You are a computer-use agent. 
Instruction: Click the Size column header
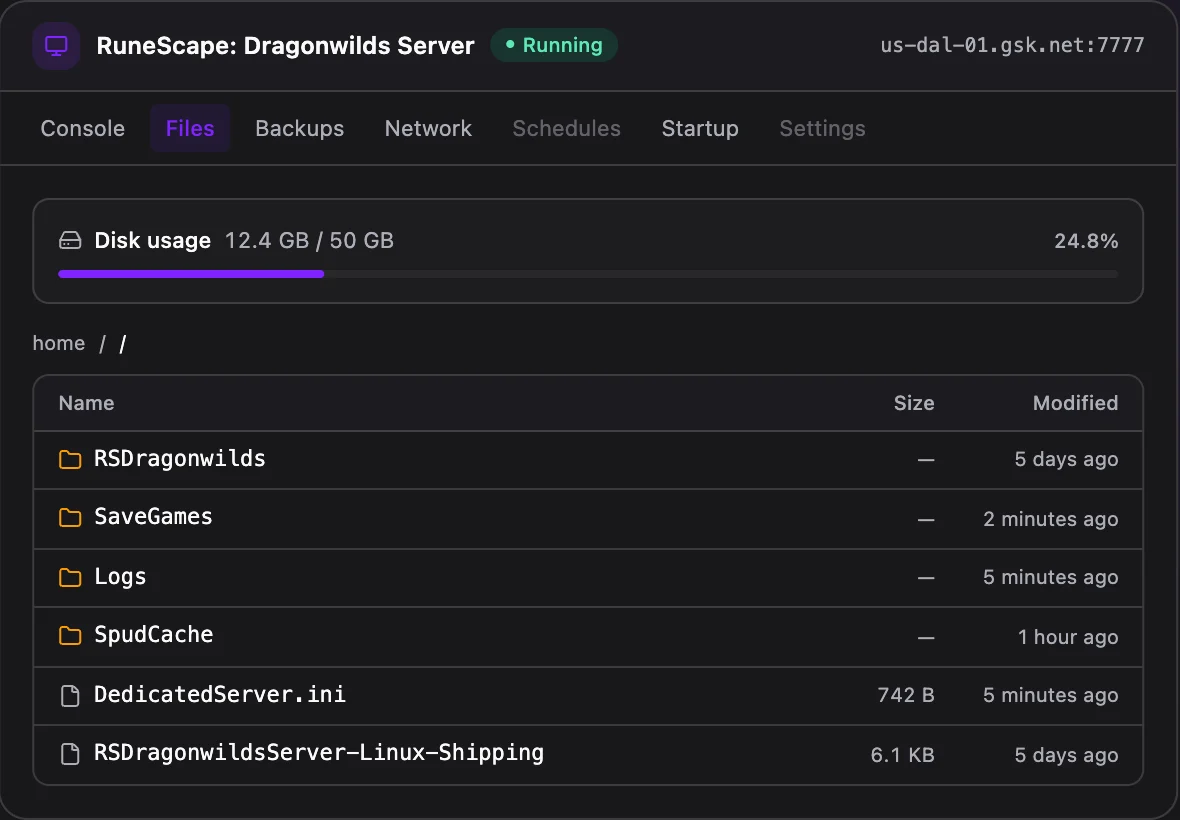[x=914, y=403]
